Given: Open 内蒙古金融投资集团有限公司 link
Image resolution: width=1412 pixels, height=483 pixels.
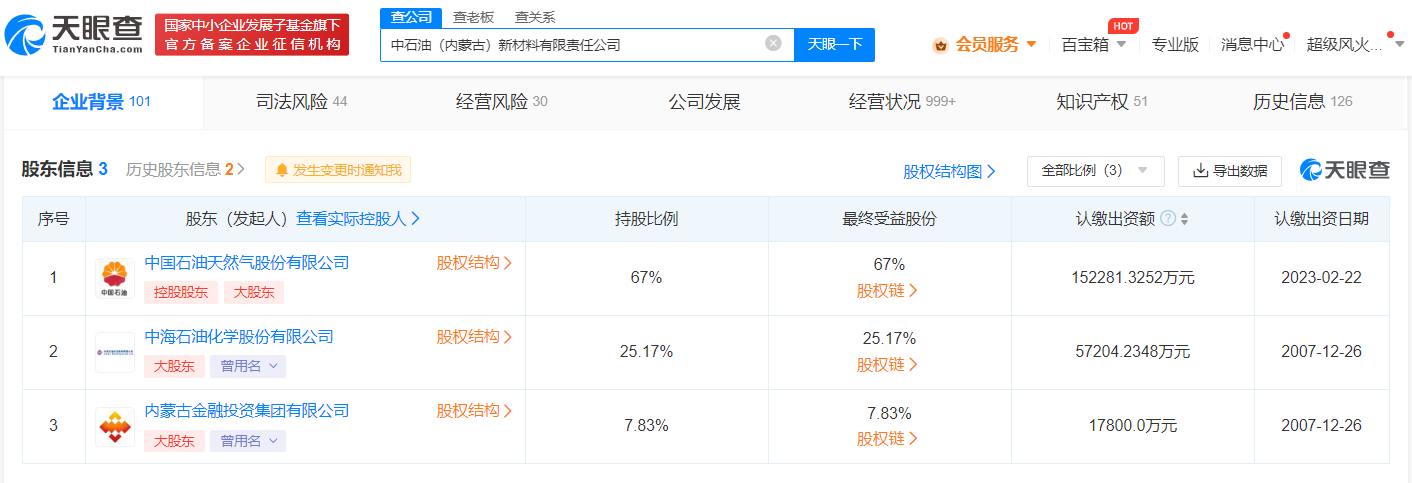Looking at the screenshot, I should click(247, 411).
